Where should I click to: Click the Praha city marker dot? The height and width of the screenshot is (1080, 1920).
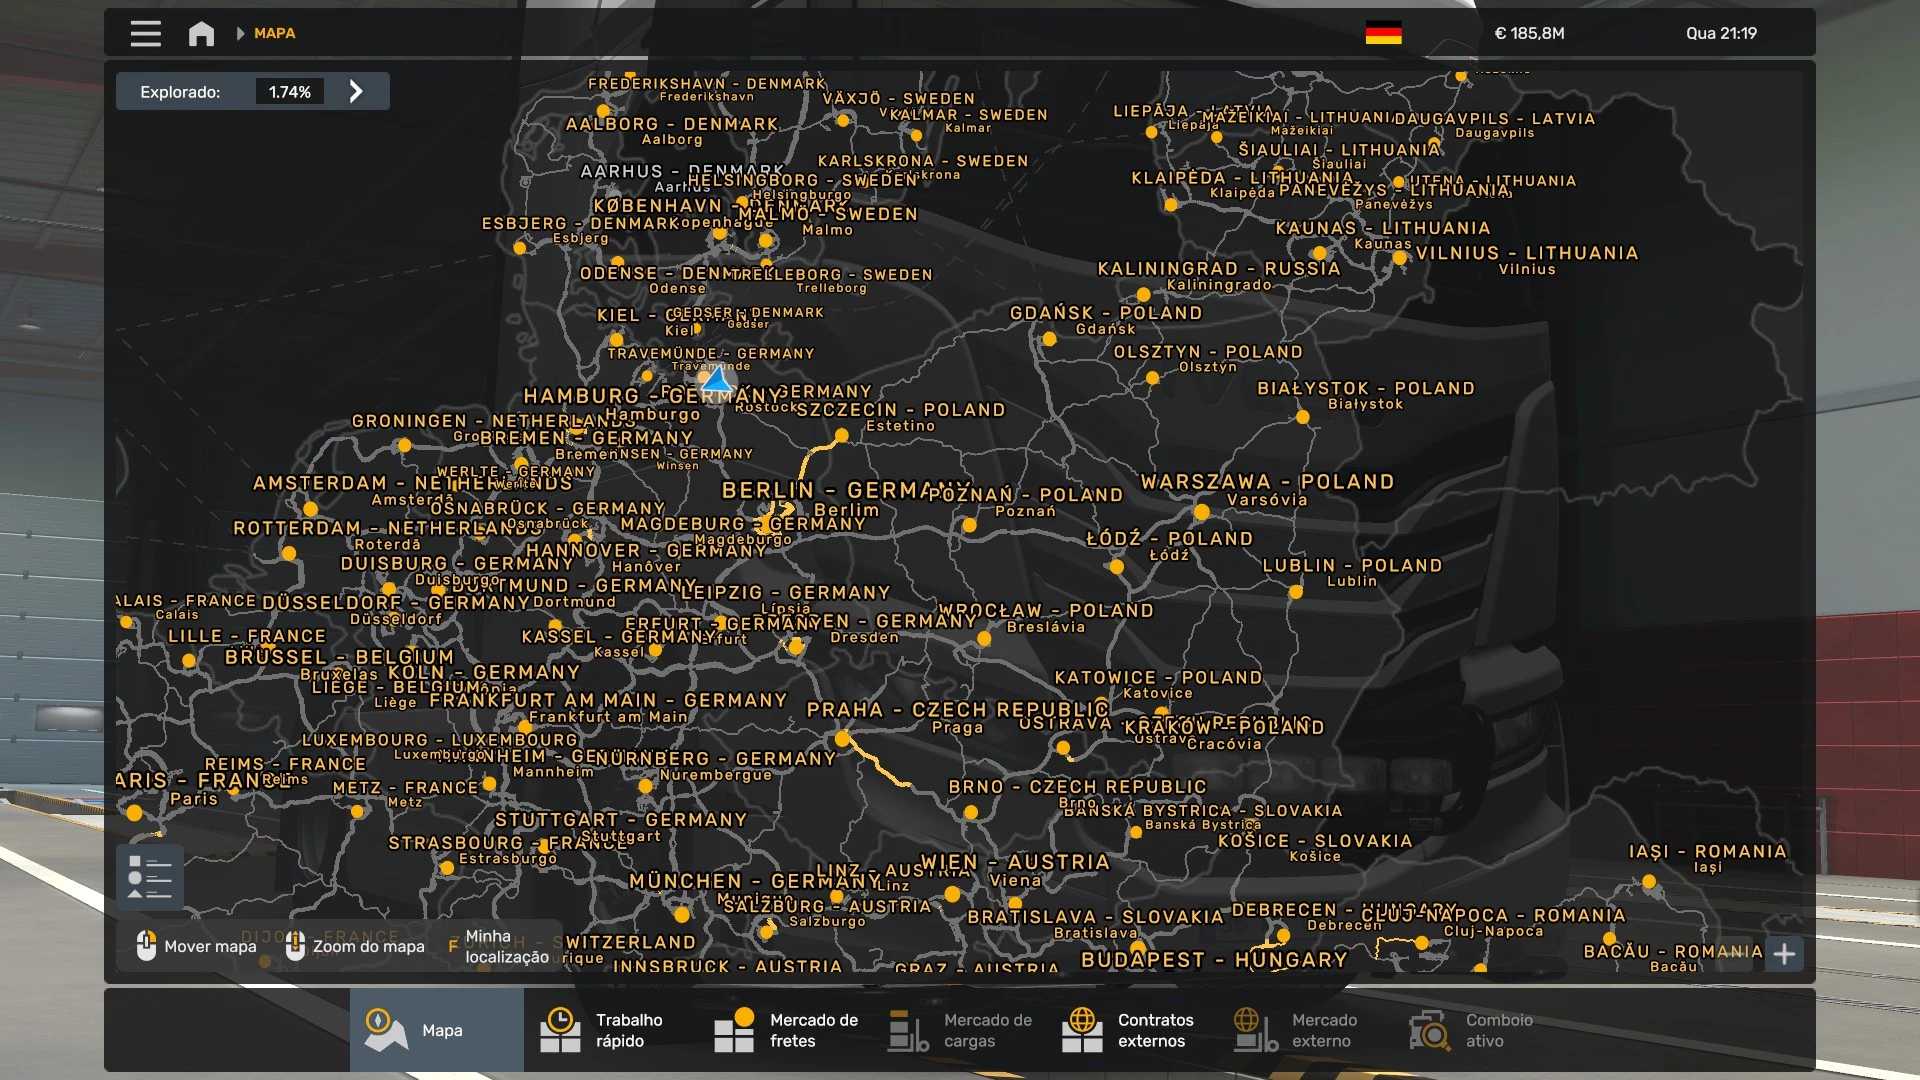(842, 739)
